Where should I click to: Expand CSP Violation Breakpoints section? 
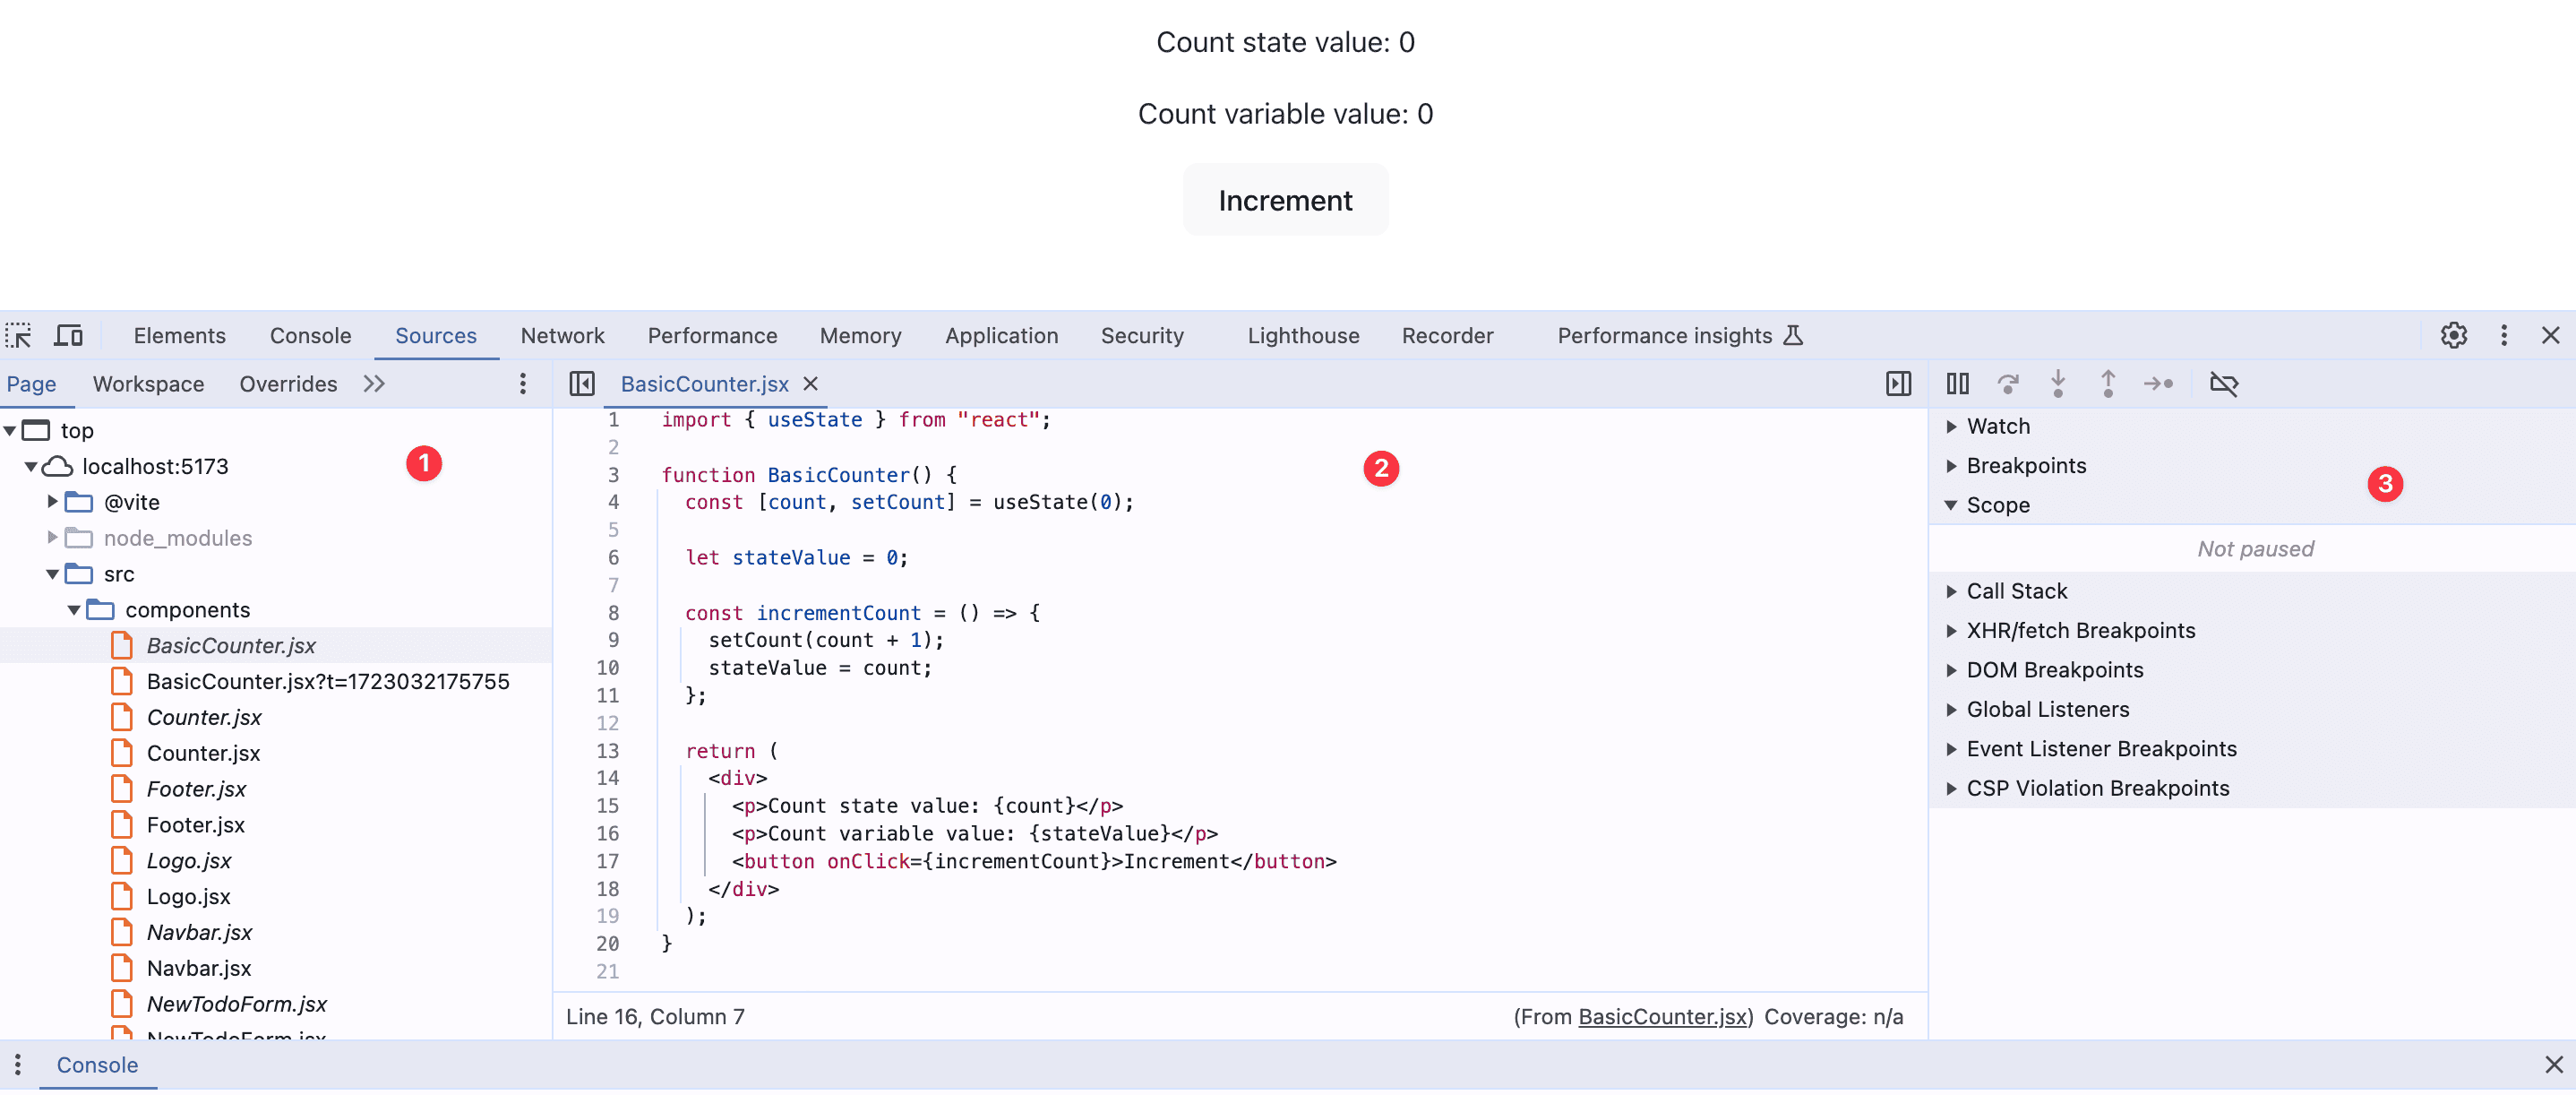[x=1951, y=789]
